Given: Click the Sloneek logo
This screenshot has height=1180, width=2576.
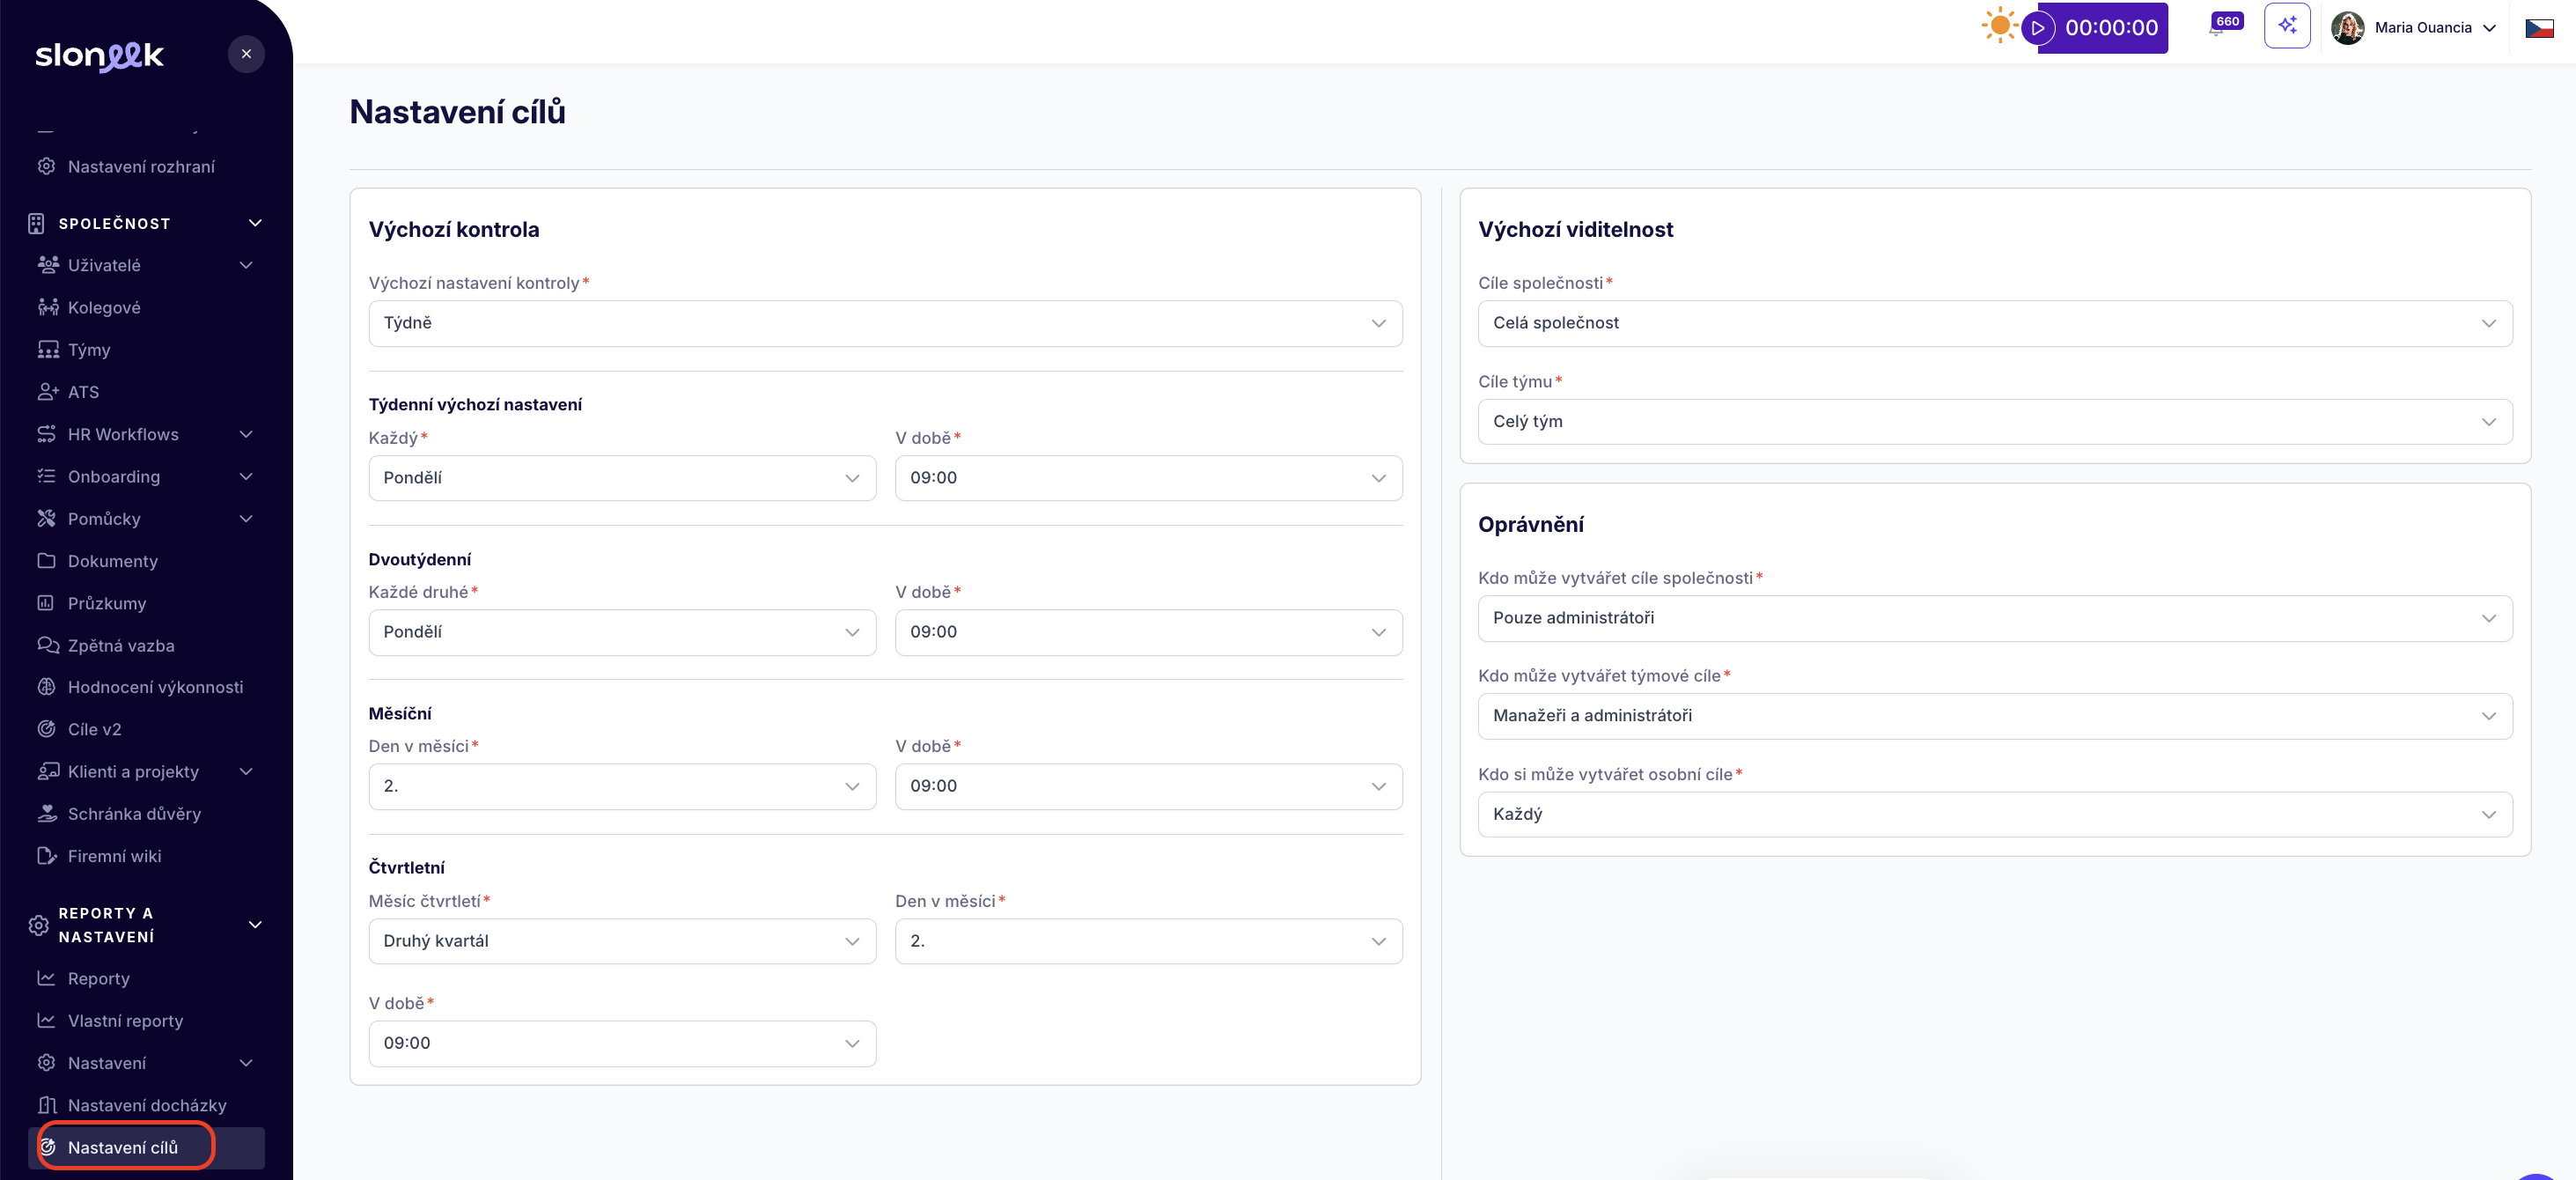Looking at the screenshot, I should click(x=99, y=55).
